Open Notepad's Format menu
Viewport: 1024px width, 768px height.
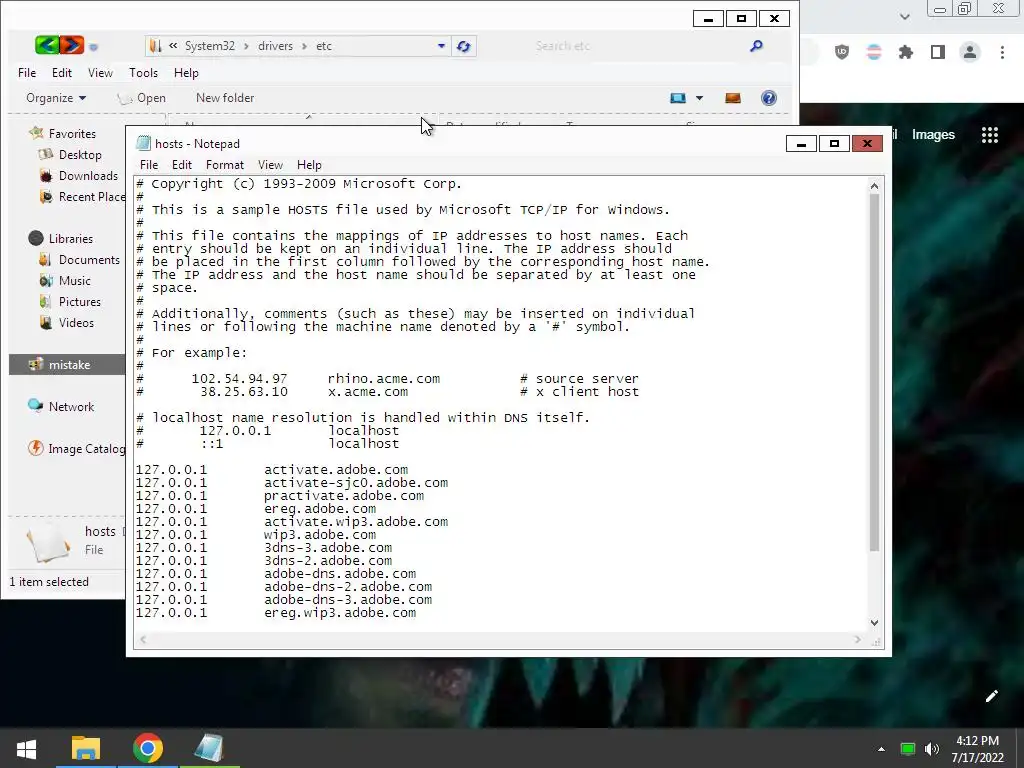[225, 165]
